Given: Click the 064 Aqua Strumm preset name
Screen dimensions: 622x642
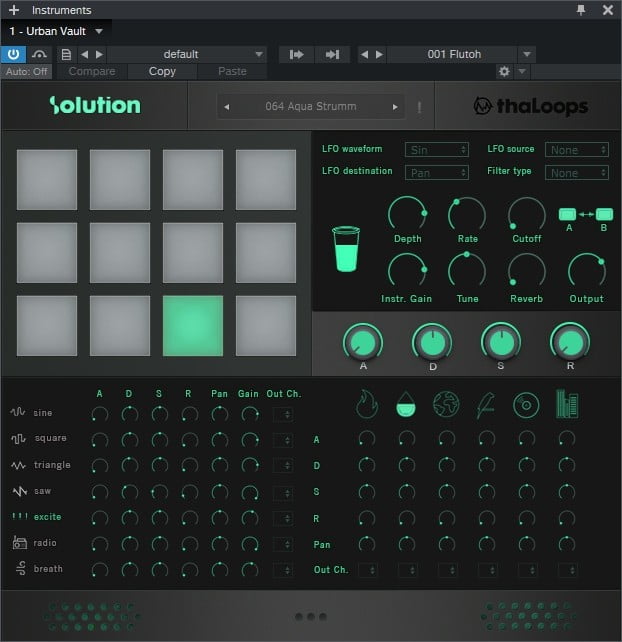Looking at the screenshot, I should (x=311, y=106).
